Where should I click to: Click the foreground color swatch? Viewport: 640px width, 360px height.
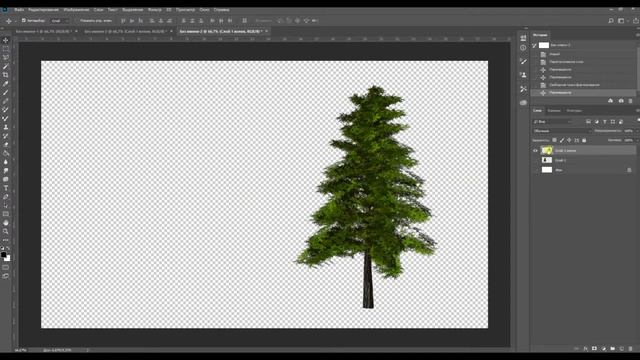4,255
